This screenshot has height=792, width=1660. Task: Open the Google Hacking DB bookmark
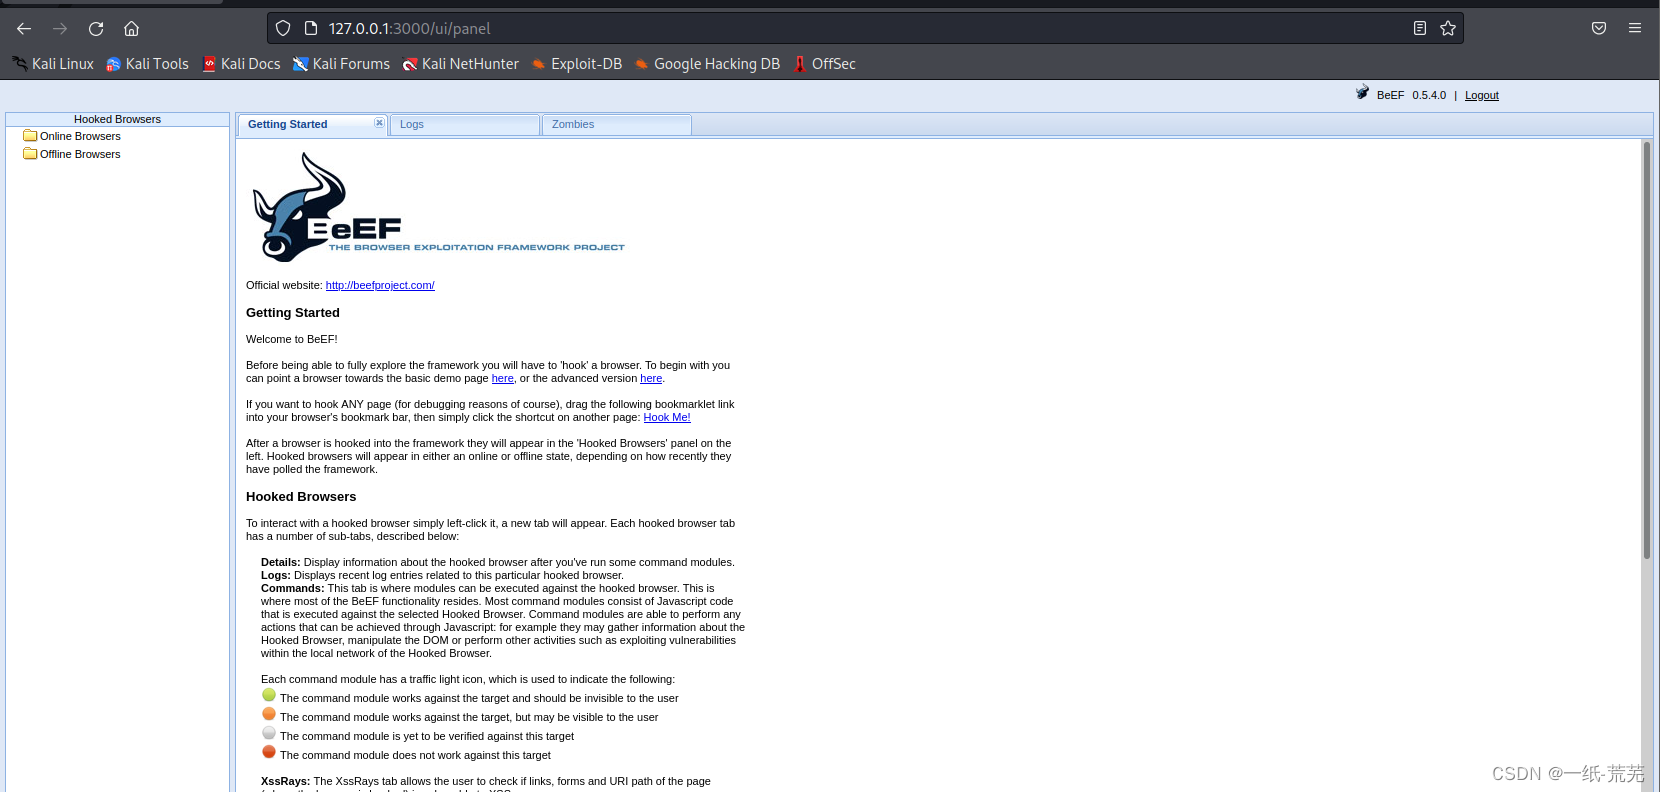707,63
